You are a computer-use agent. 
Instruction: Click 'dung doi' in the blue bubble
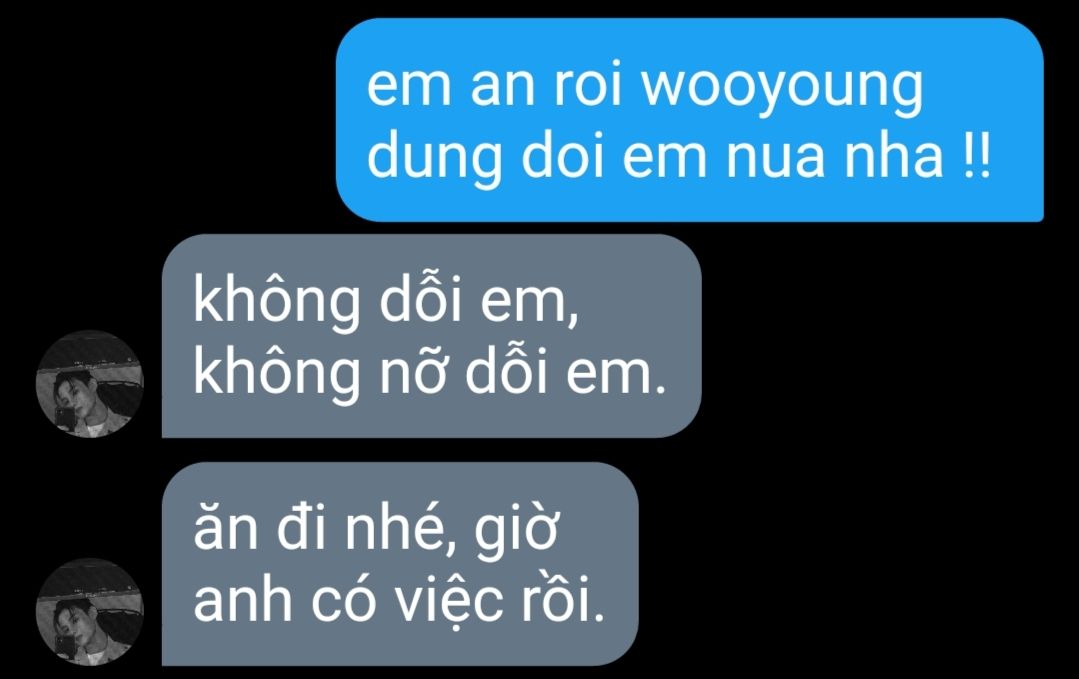485,160
